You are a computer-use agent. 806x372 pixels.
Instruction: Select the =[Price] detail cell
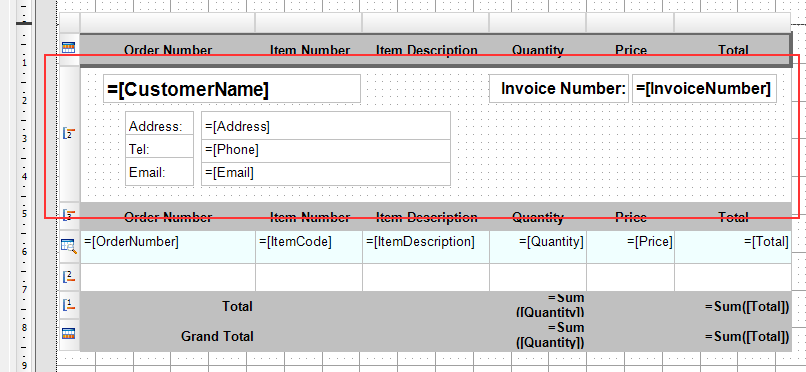[630, 247]
